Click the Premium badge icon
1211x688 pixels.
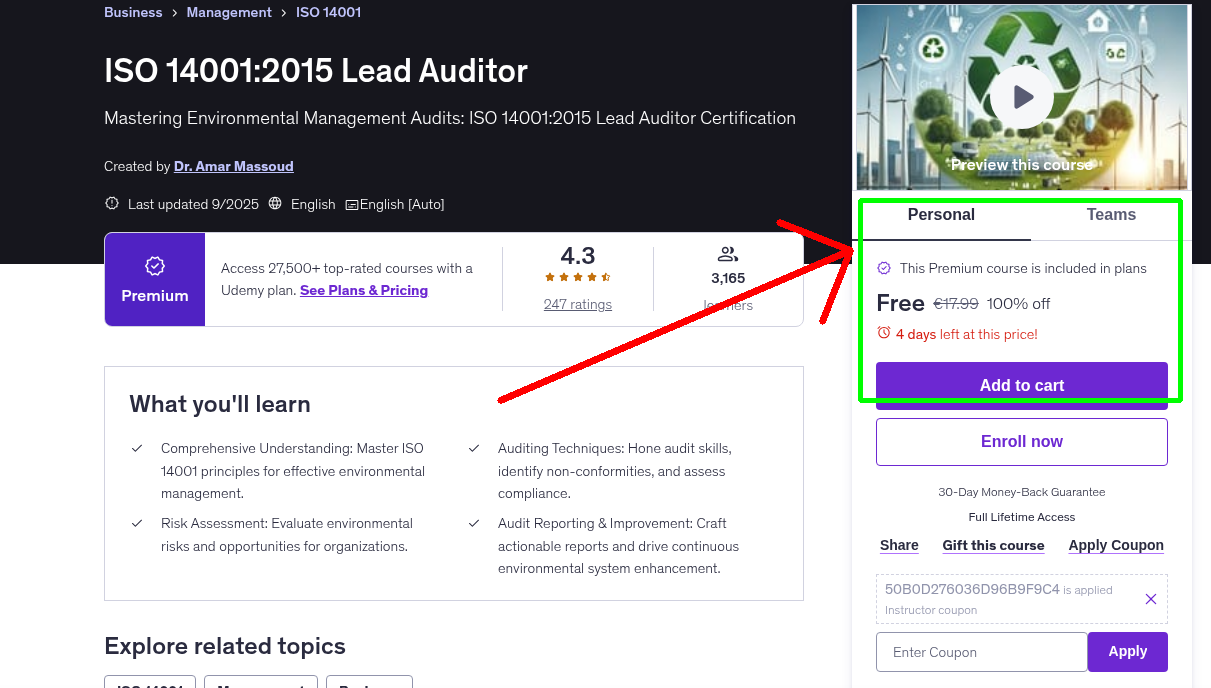point(154,266)
